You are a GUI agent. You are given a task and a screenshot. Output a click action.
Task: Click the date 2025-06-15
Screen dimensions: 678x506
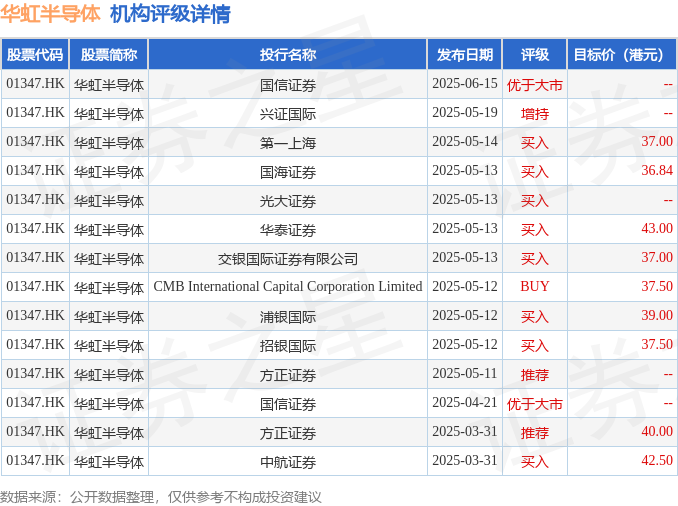[465, 83]
